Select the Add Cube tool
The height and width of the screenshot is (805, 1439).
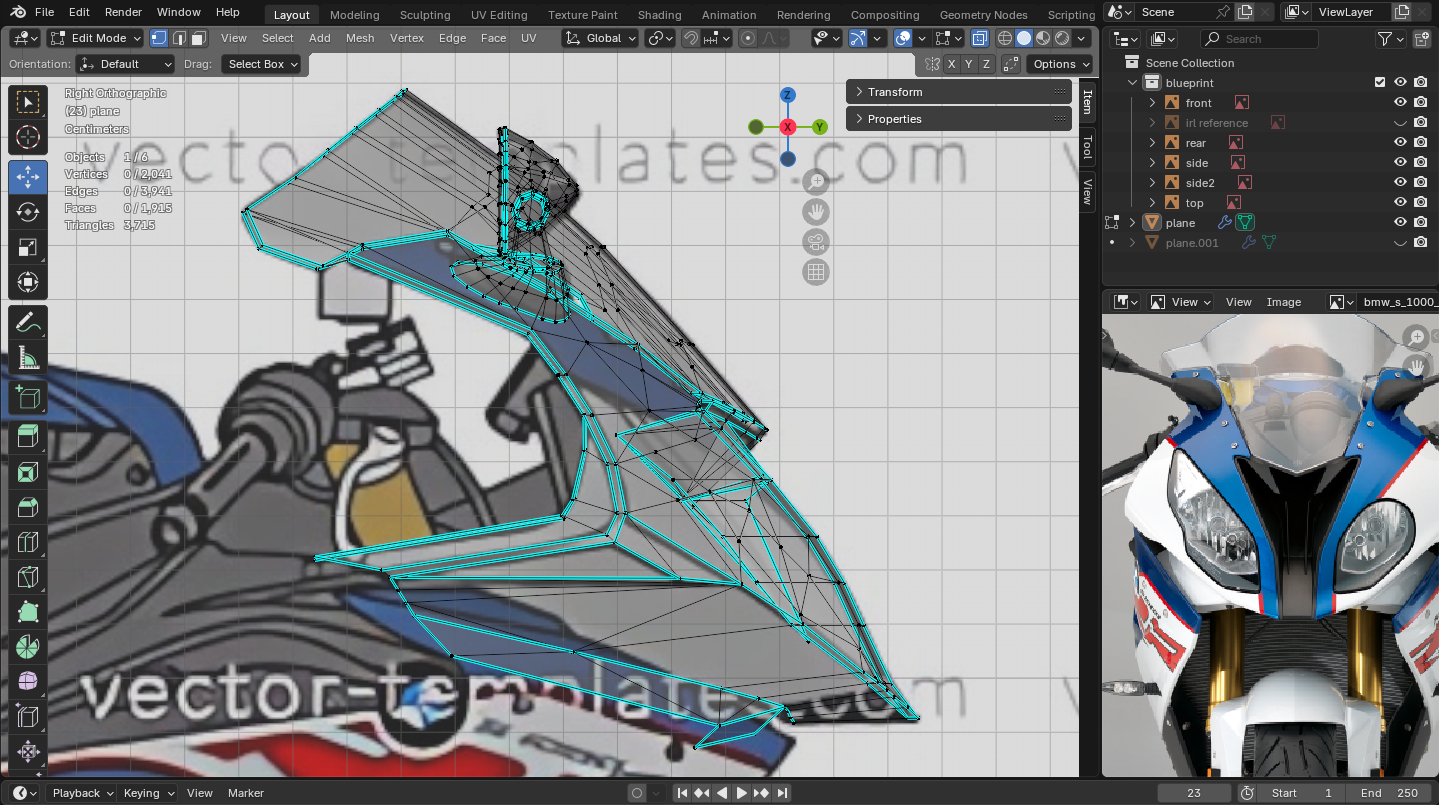click(x=28, y=397)
